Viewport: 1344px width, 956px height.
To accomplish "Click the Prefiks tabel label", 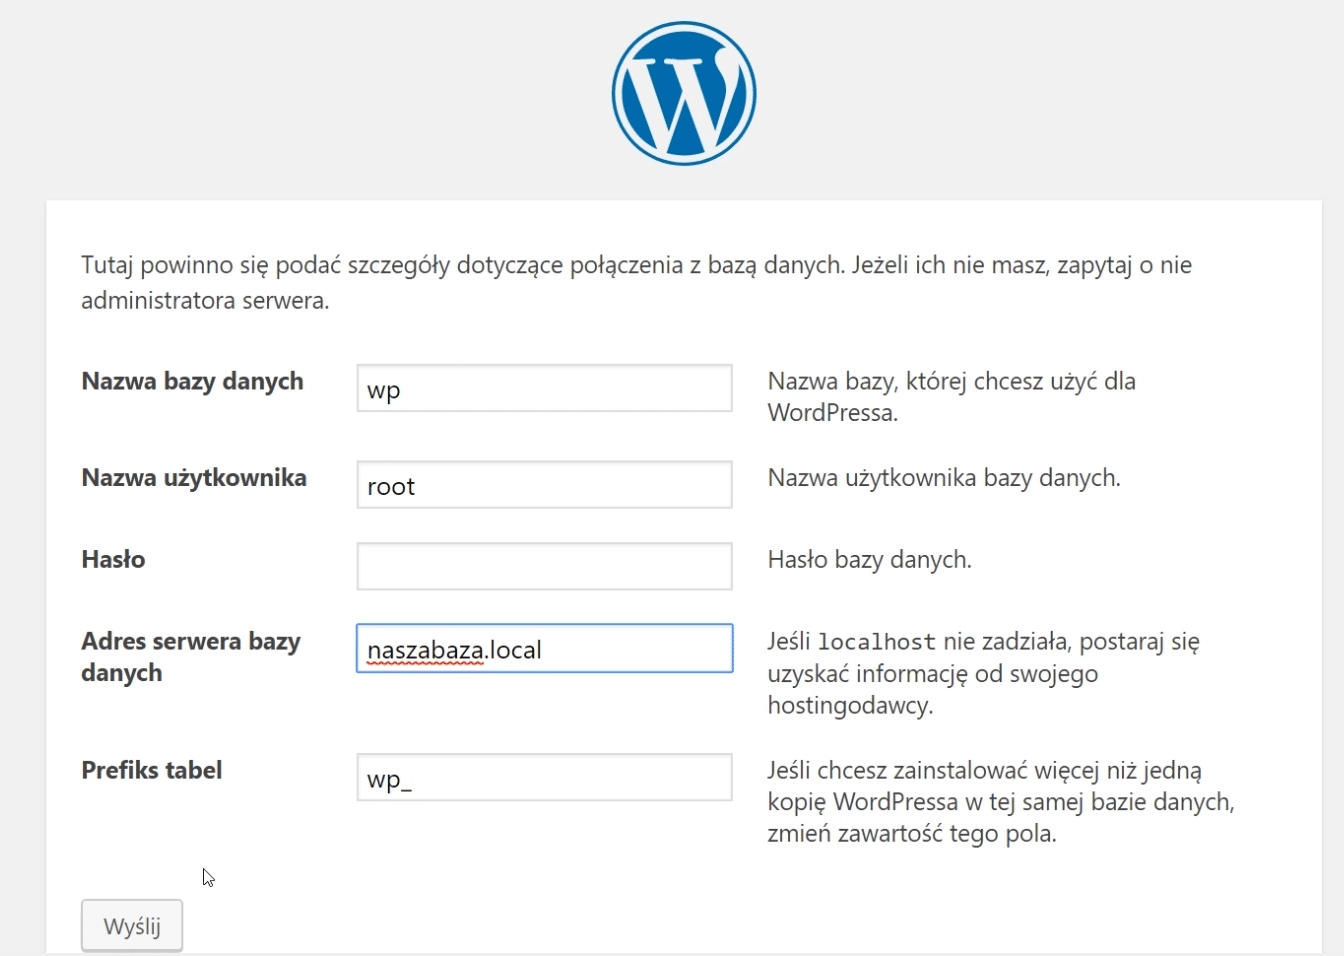I will [x=152, y=770].
